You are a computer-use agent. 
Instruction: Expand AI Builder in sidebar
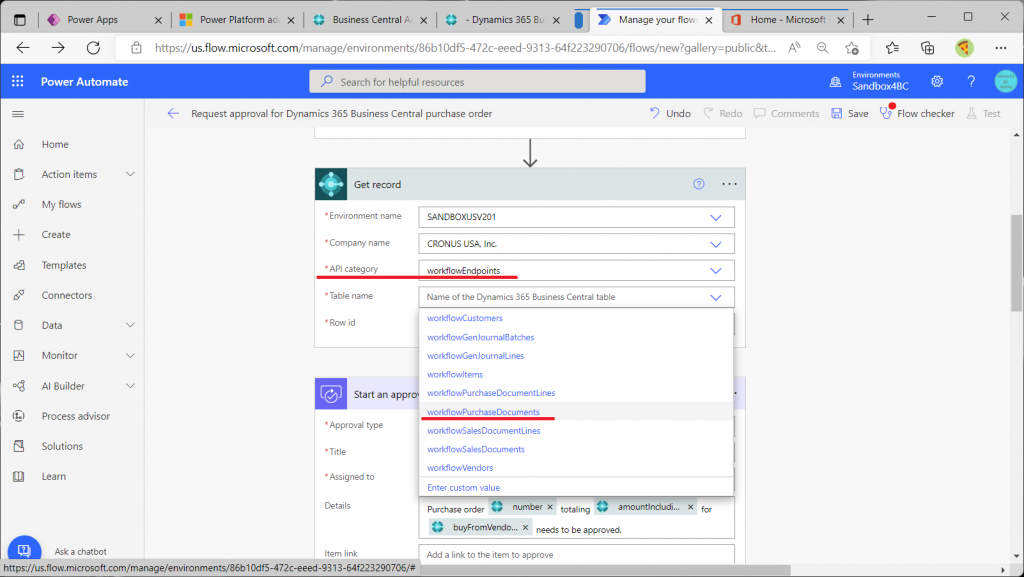(x=131, y=386)
